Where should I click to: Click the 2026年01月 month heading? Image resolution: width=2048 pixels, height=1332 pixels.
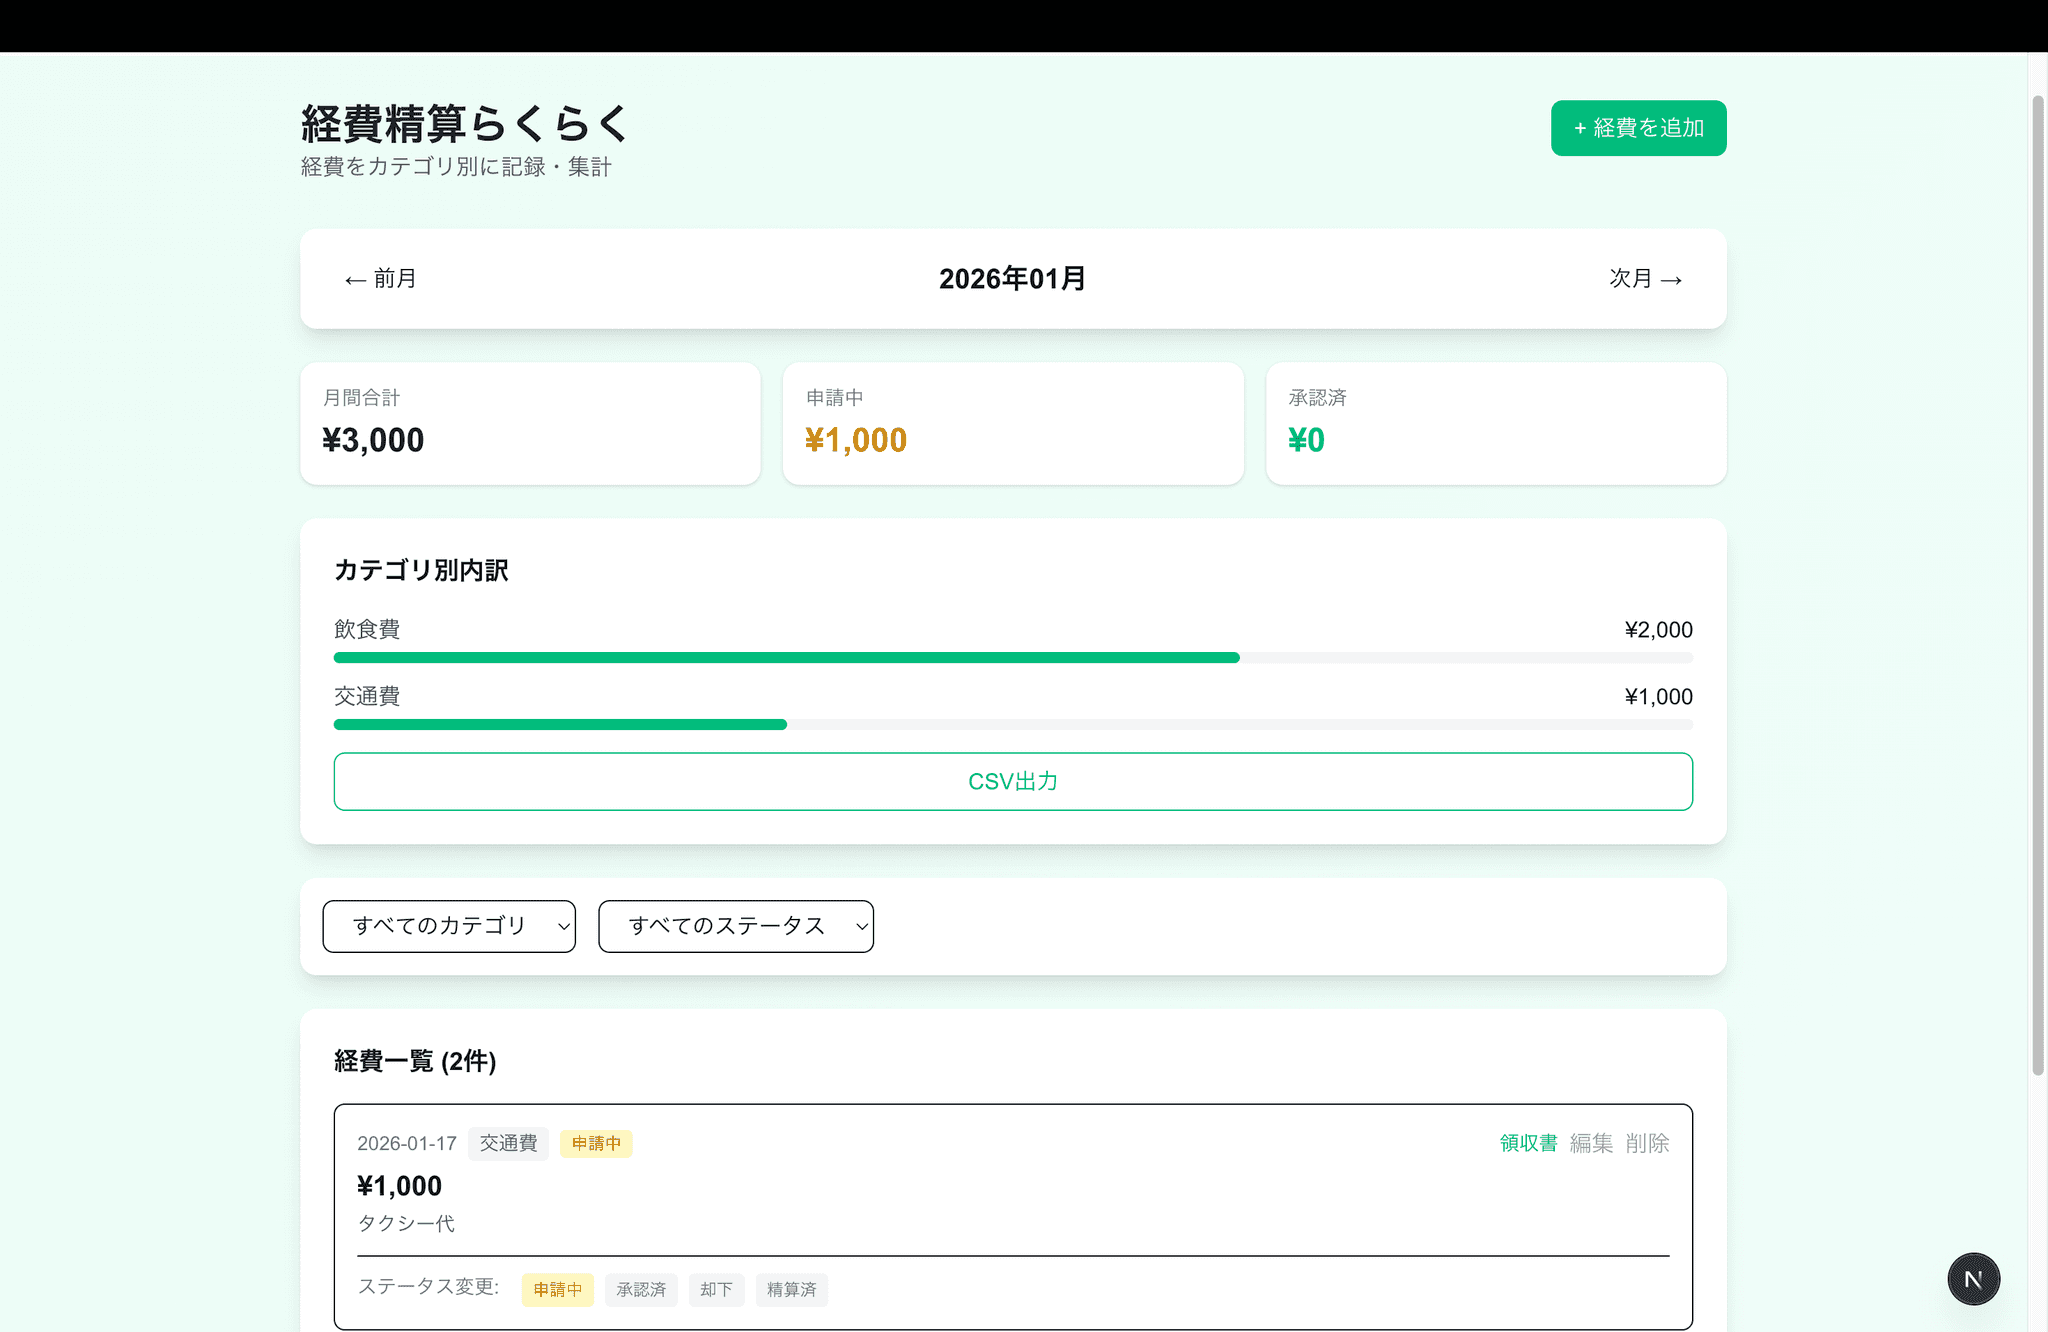[1012, 280]
